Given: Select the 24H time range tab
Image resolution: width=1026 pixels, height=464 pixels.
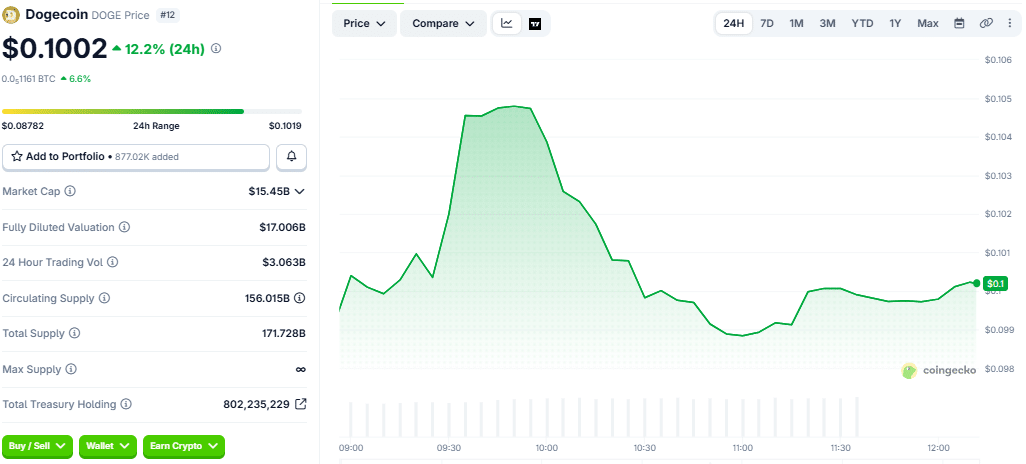Looking at the screenshot, I should (x=734, y=24).
